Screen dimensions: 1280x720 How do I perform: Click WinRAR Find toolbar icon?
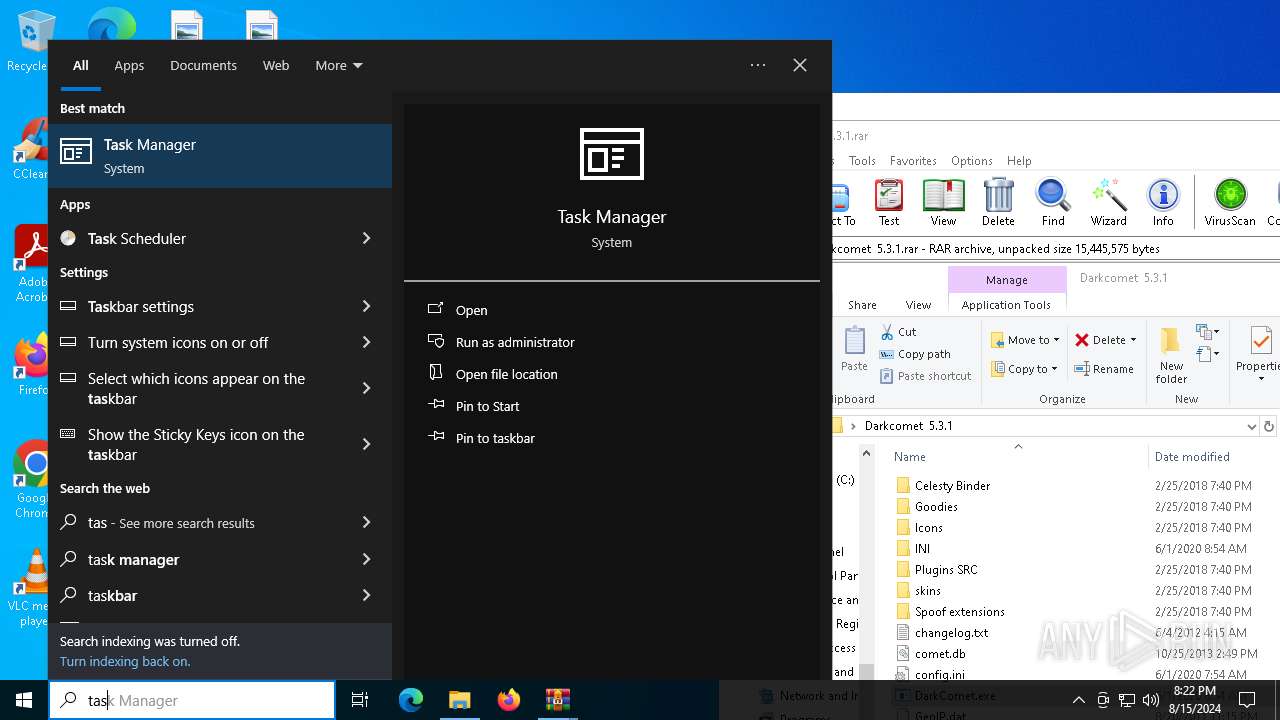tap(1053, 203)
